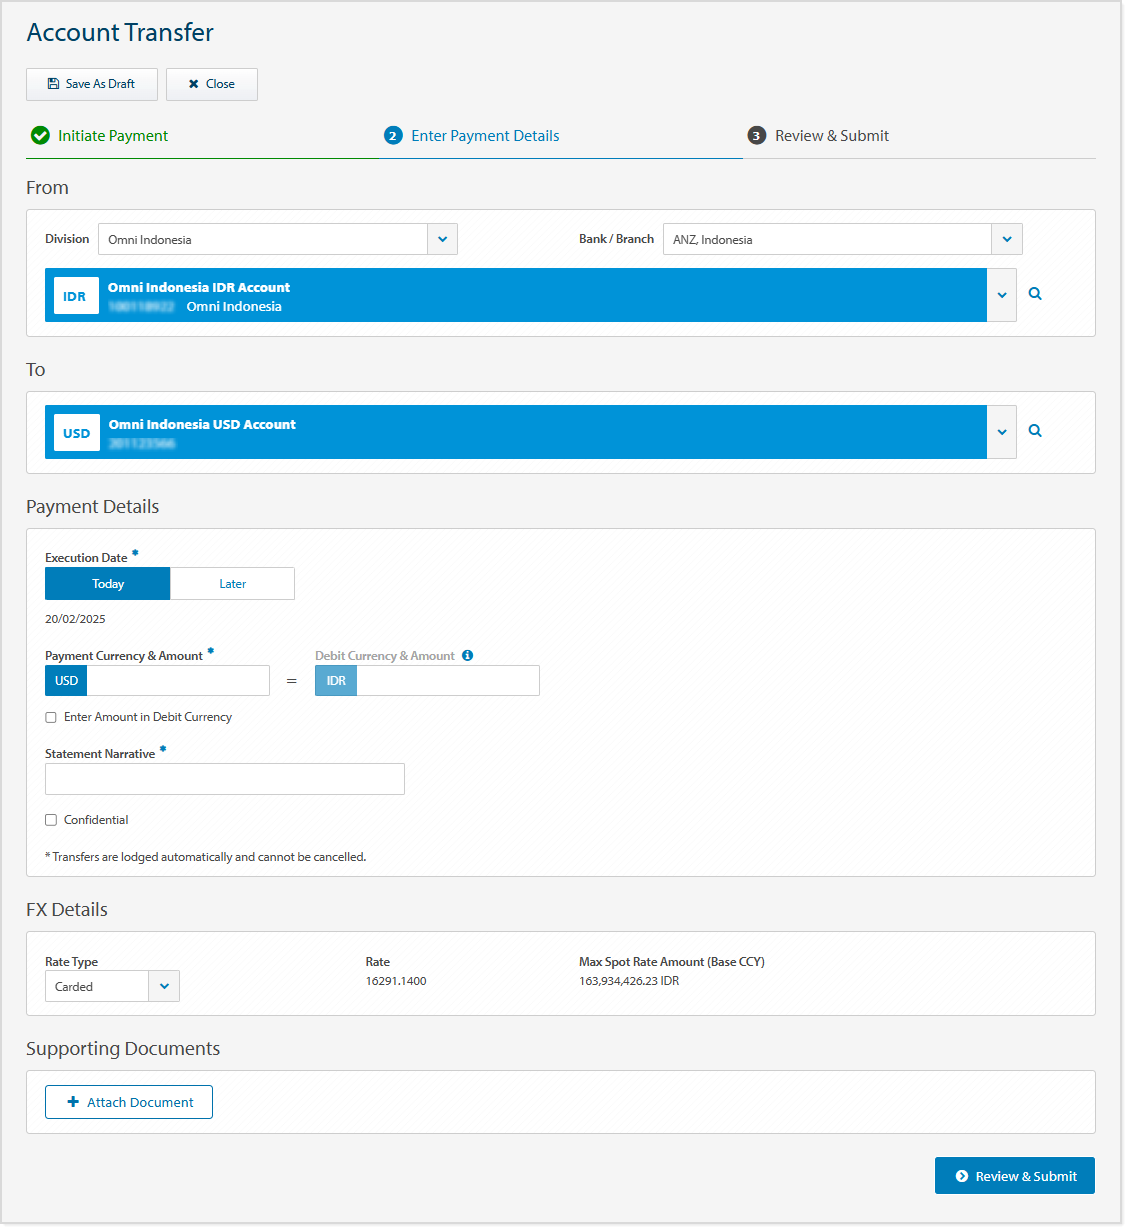Click the Attach Document button
1128x1230 pixels.
point(129,1102)
